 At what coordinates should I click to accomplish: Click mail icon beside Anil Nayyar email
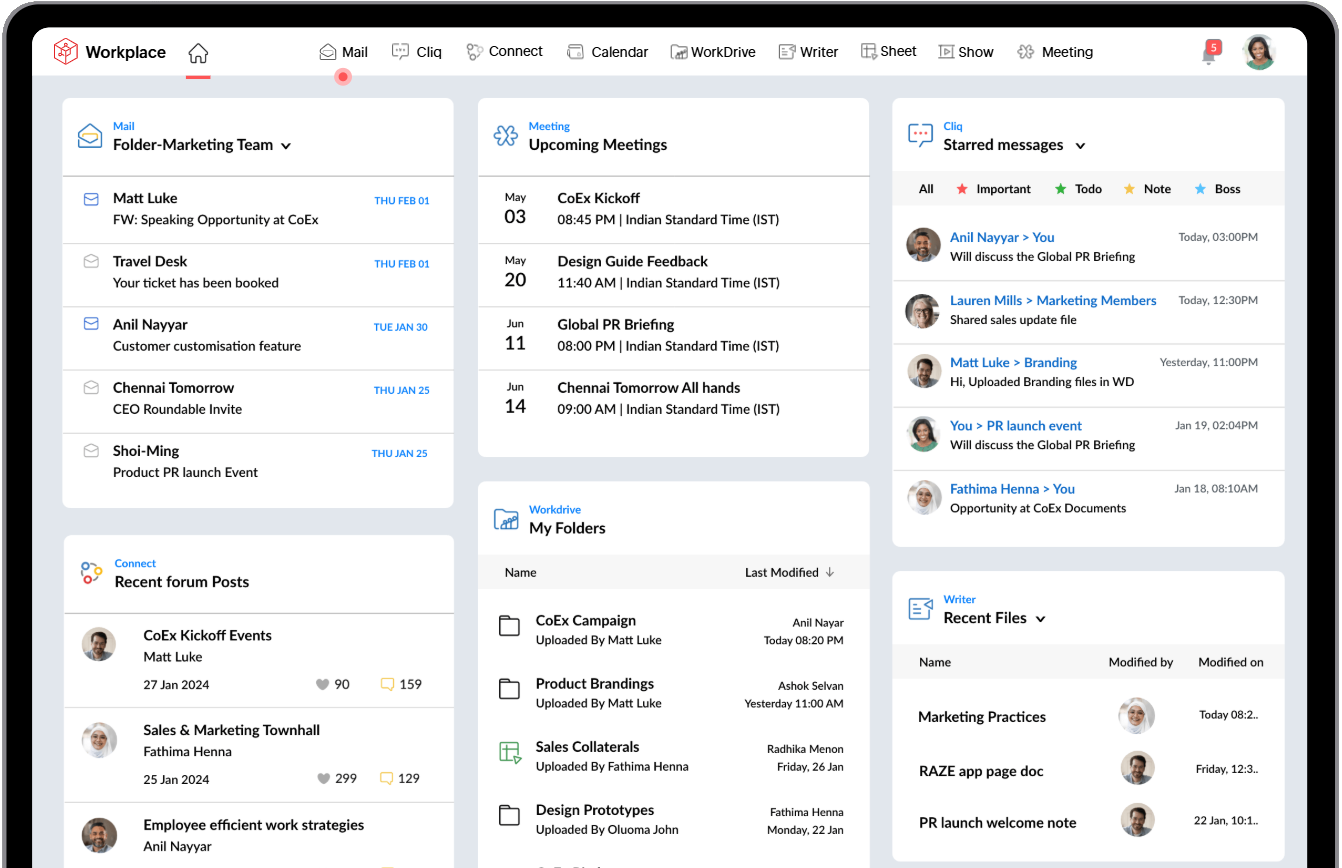click(x=91, y=324)
